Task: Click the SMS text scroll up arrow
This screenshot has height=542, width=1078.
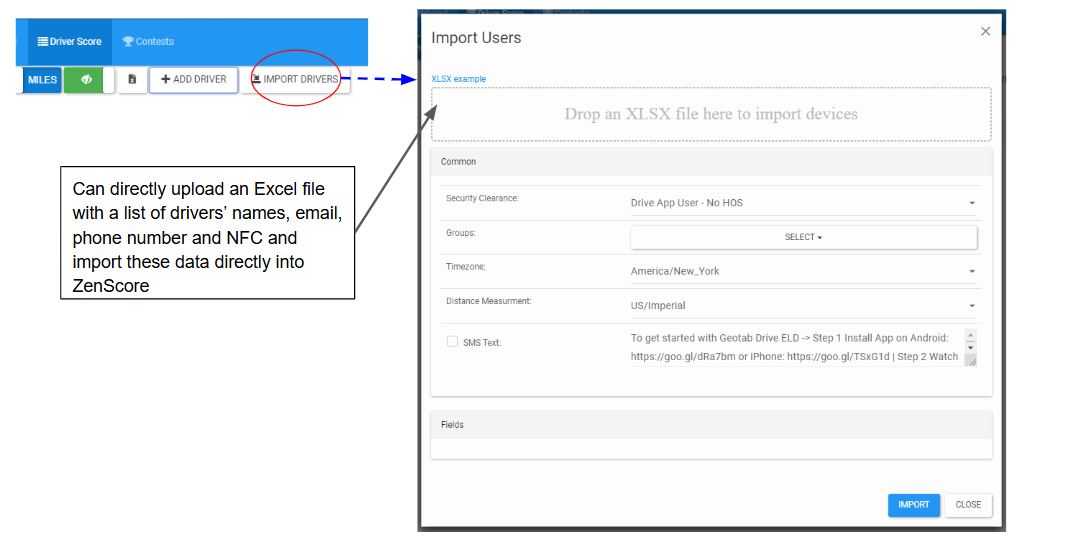Action: coord(971,335)
